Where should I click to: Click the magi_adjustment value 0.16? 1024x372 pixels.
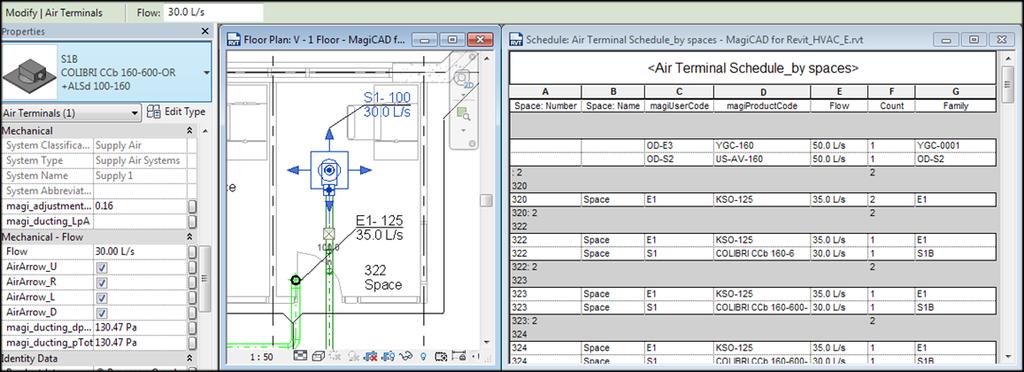140,206
